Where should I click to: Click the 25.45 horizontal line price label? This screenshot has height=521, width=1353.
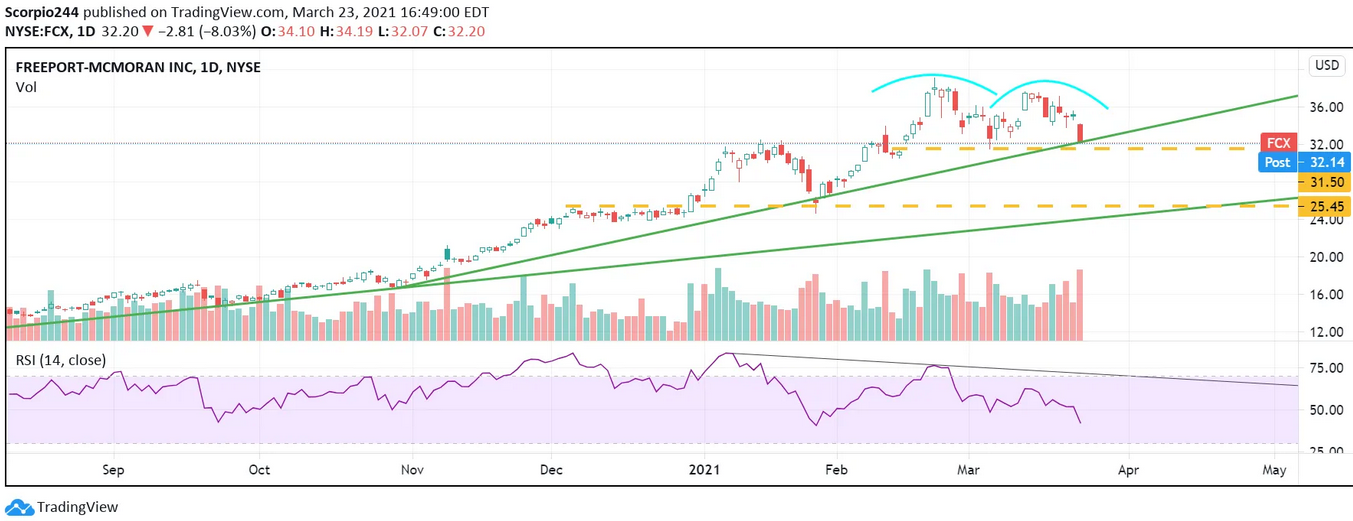coord(1326,206)
